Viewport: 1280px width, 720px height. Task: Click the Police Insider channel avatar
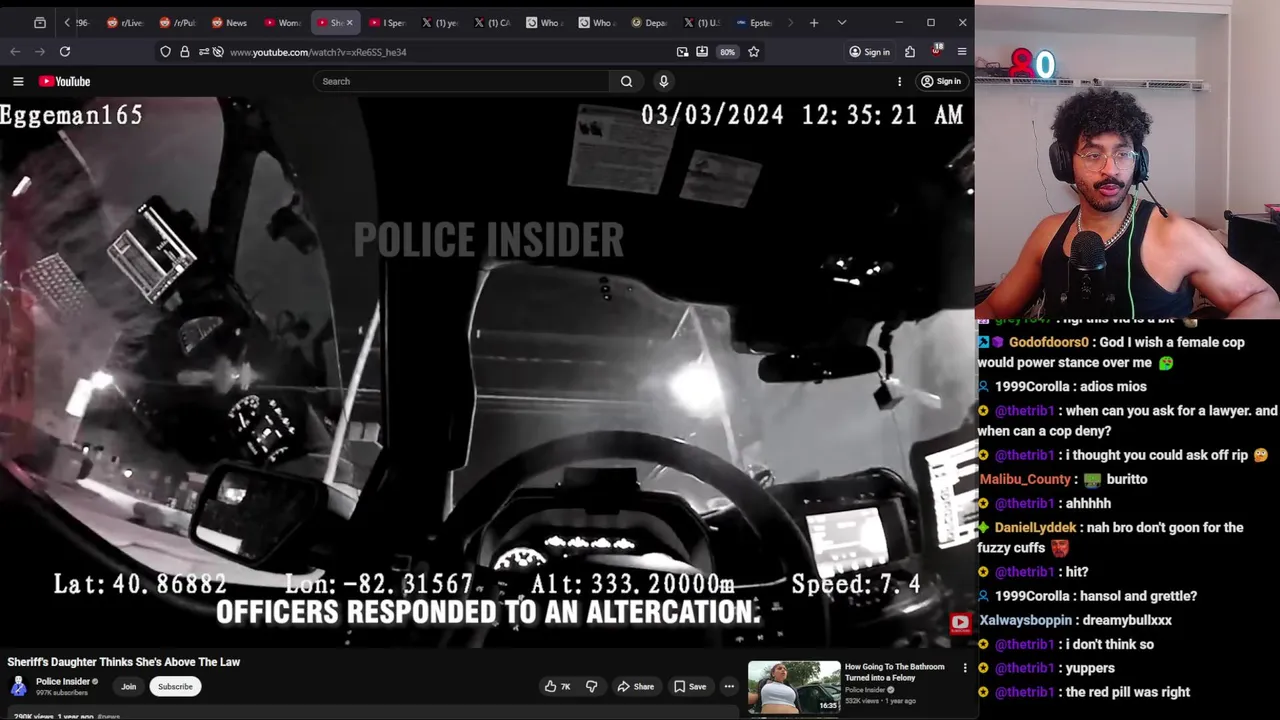tap(18, 686)
